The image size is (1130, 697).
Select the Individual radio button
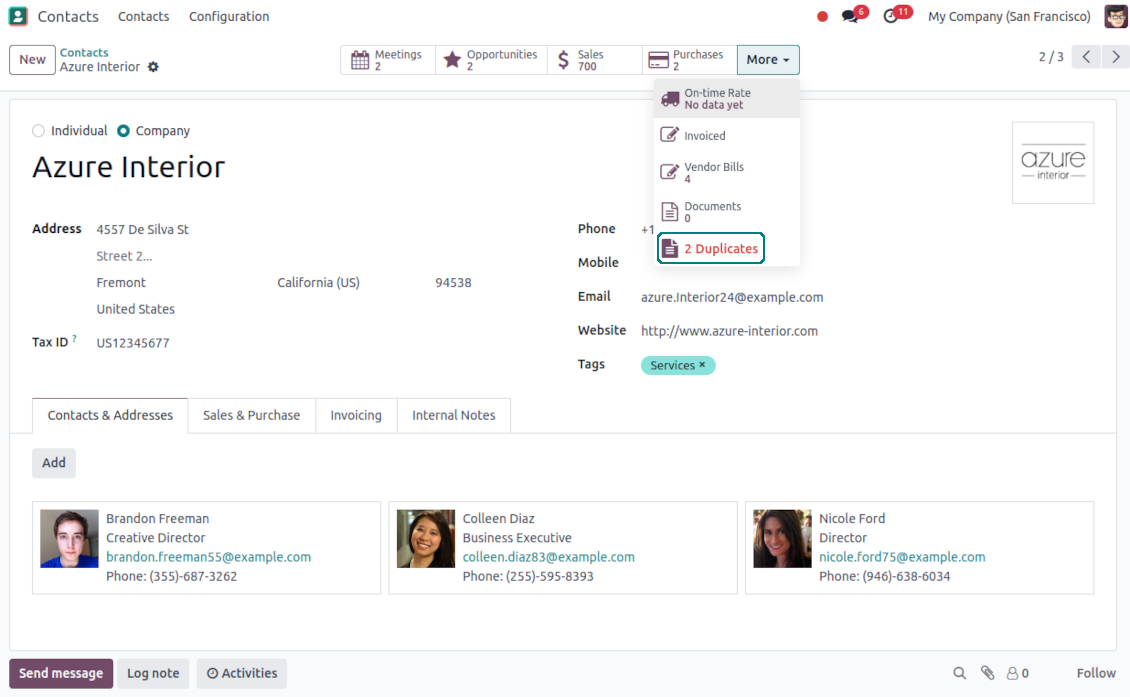[39, 131]
